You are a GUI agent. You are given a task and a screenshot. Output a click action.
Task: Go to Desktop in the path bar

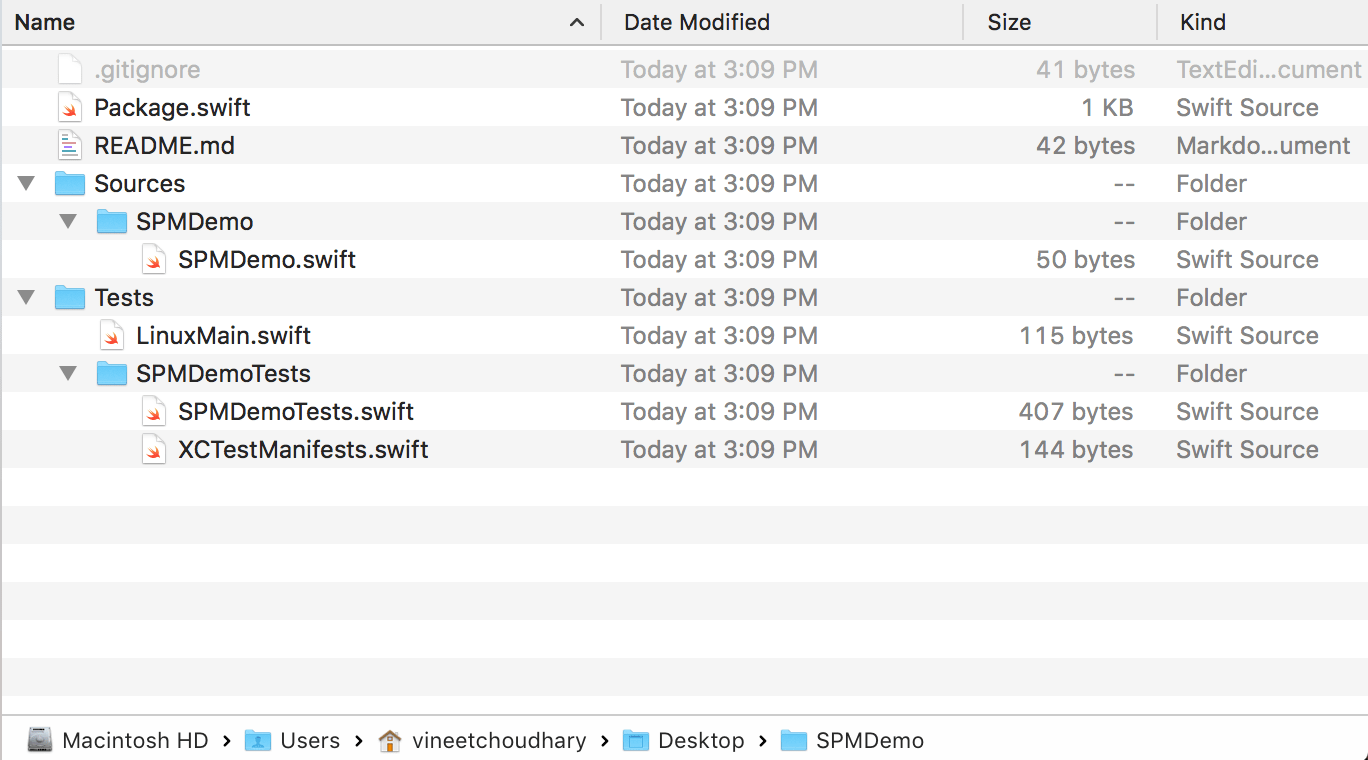[x=700, y=741]
